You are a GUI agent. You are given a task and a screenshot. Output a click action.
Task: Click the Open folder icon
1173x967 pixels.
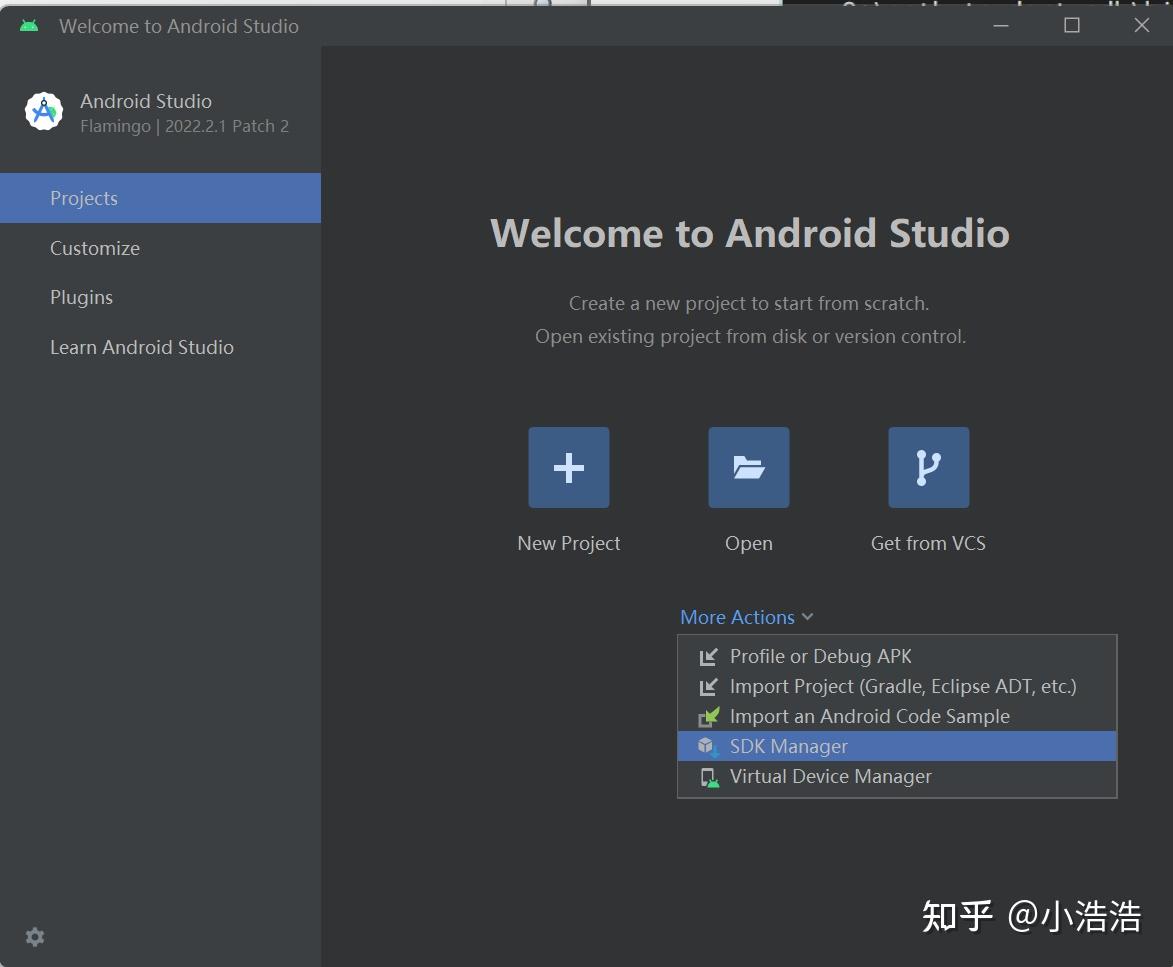point(748,466)
